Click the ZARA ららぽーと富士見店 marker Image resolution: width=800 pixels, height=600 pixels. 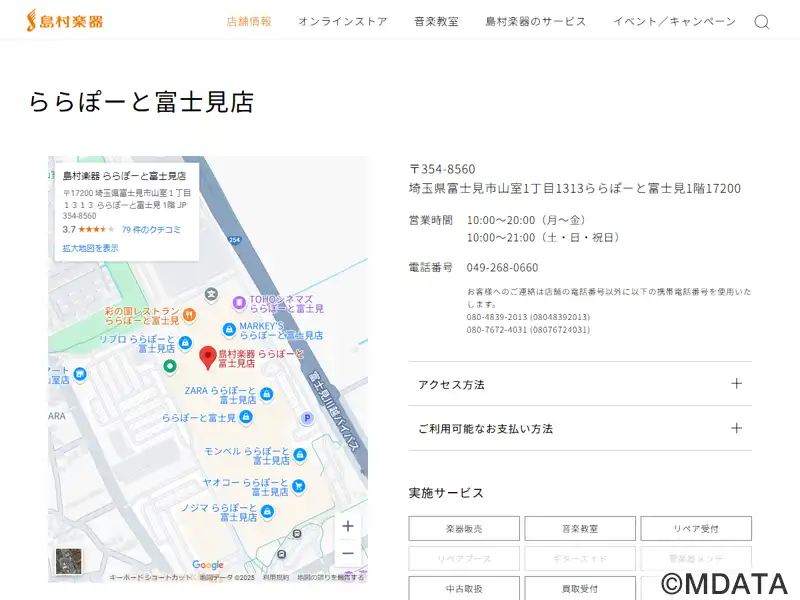coord(266,394)
